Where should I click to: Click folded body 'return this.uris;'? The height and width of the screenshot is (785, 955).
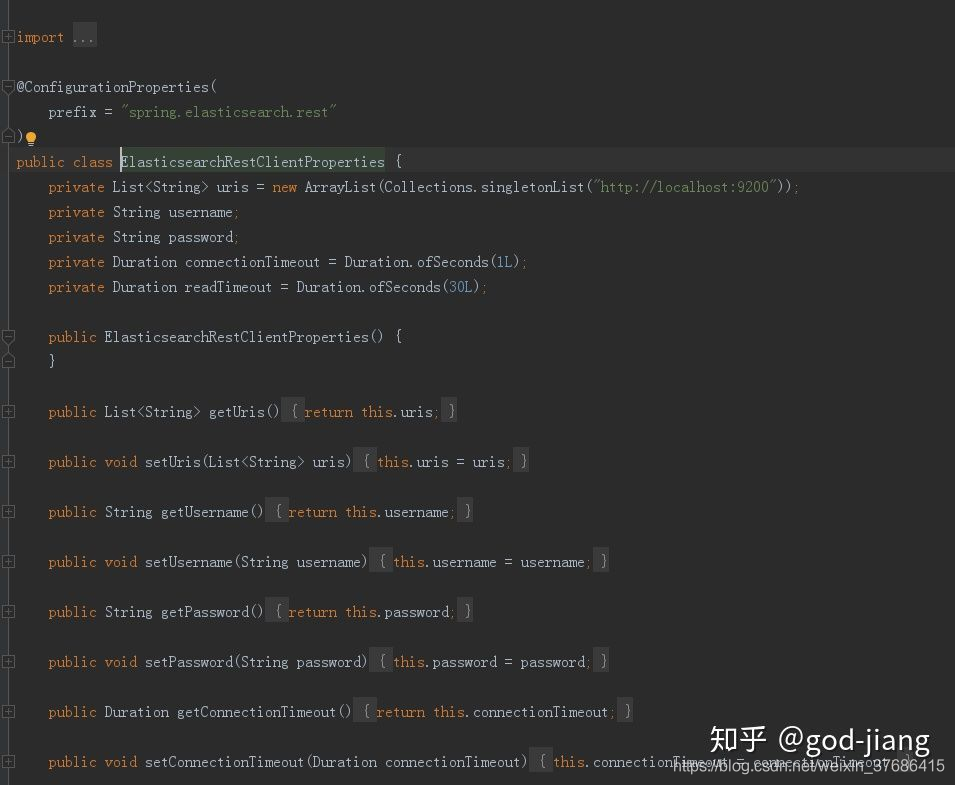[370, 412]
